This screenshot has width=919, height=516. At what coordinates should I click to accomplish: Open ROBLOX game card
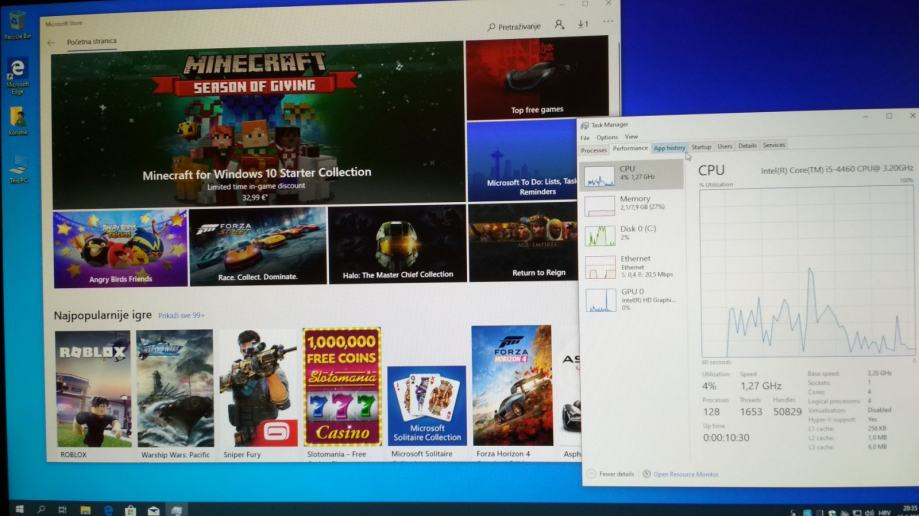coord(93,395)
